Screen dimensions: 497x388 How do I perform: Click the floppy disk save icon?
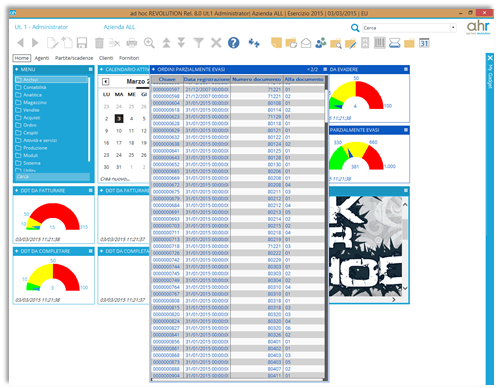coord(82,43)
